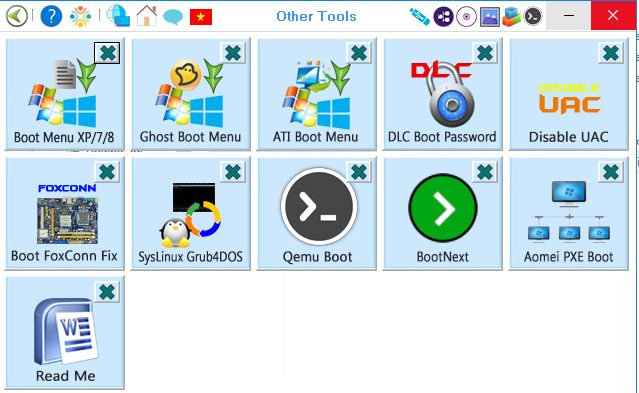Remove Disable UAC tile with X
The height and width of the screenshot is (393, 639).
click(x=610, y=53)
